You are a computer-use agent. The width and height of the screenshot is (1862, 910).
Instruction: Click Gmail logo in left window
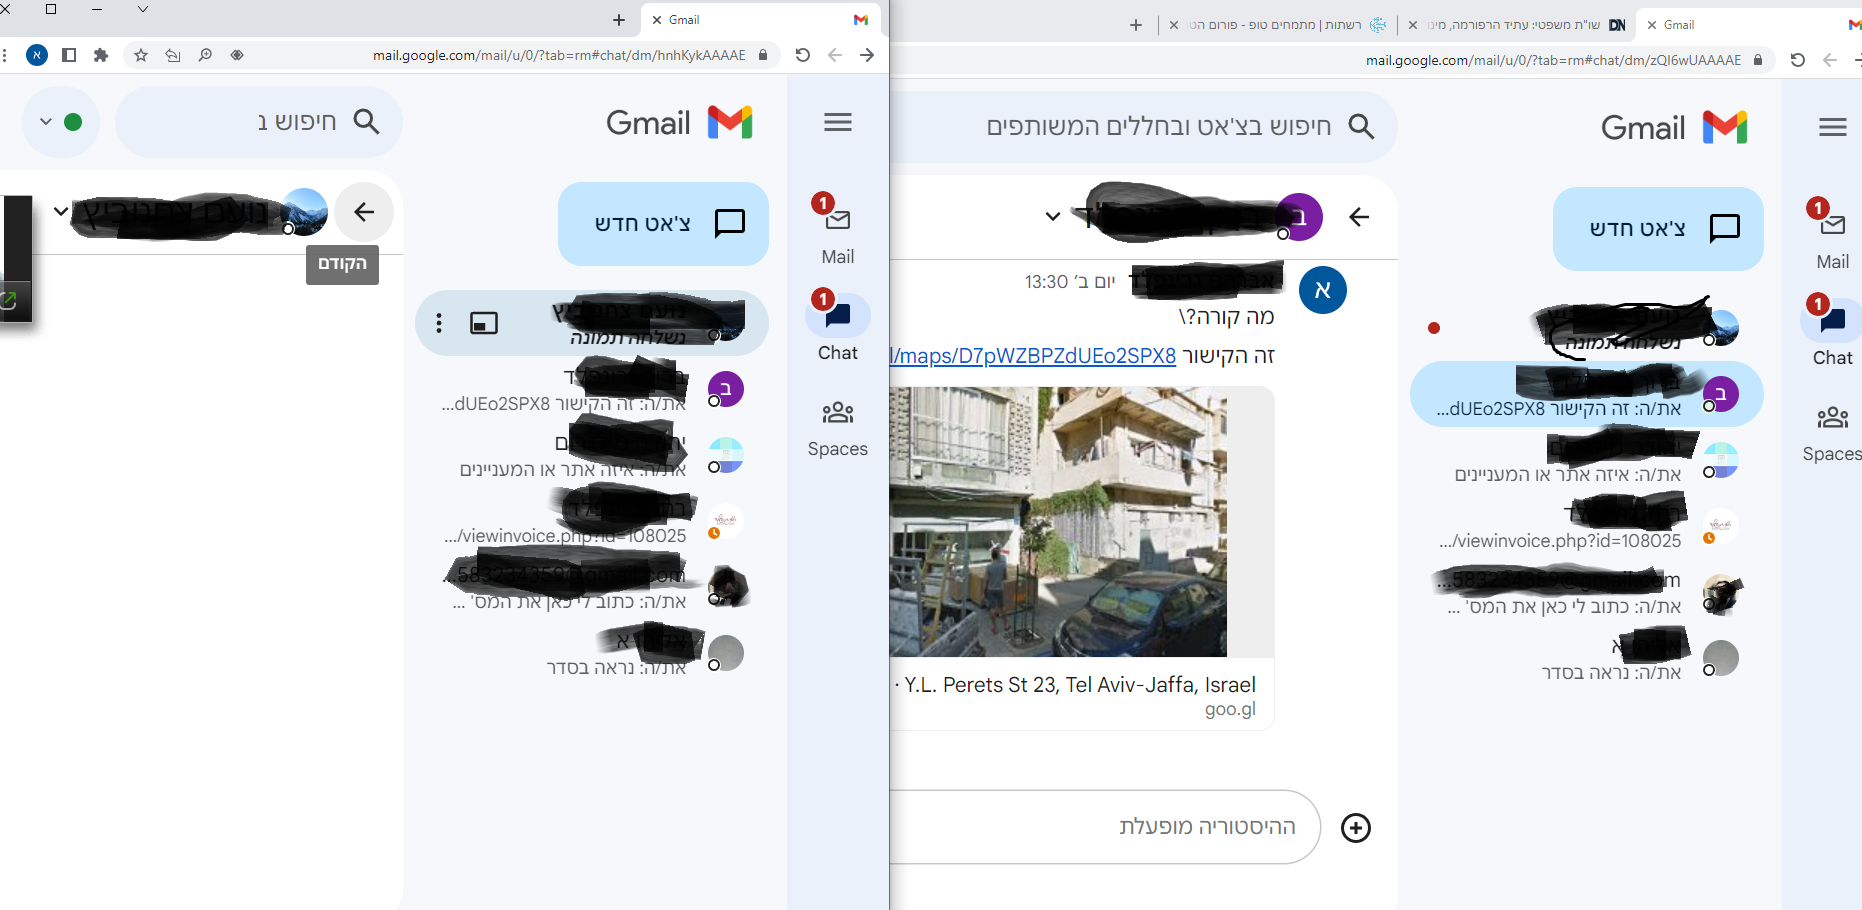(x=680, y=122)
